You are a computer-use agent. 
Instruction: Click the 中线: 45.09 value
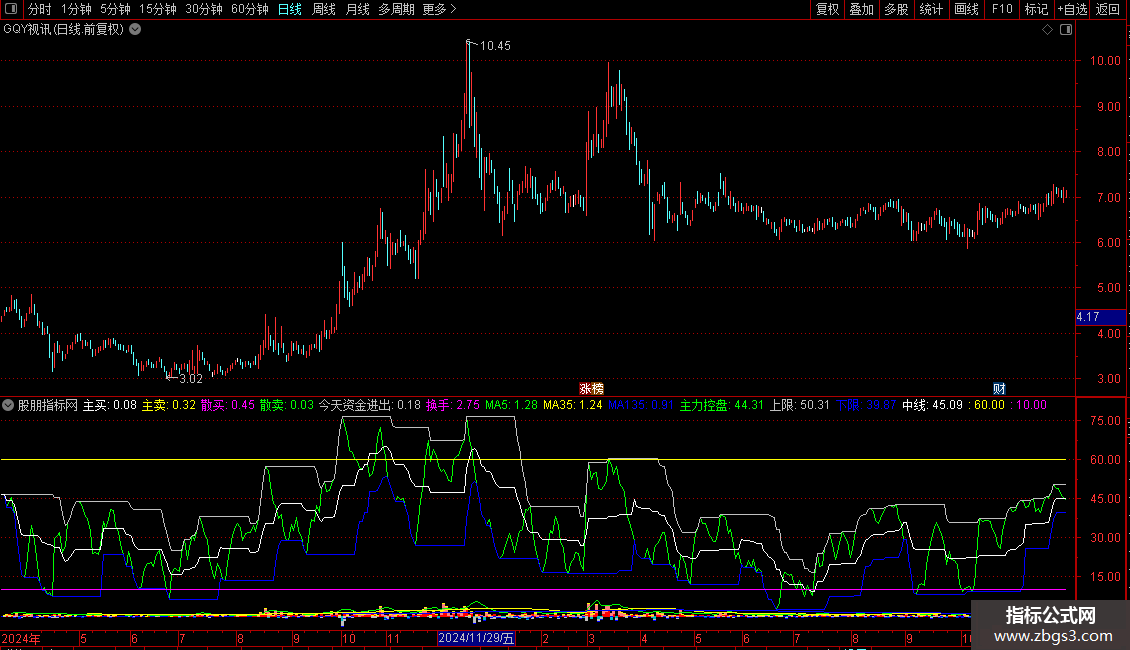click(x=933, y=405)
